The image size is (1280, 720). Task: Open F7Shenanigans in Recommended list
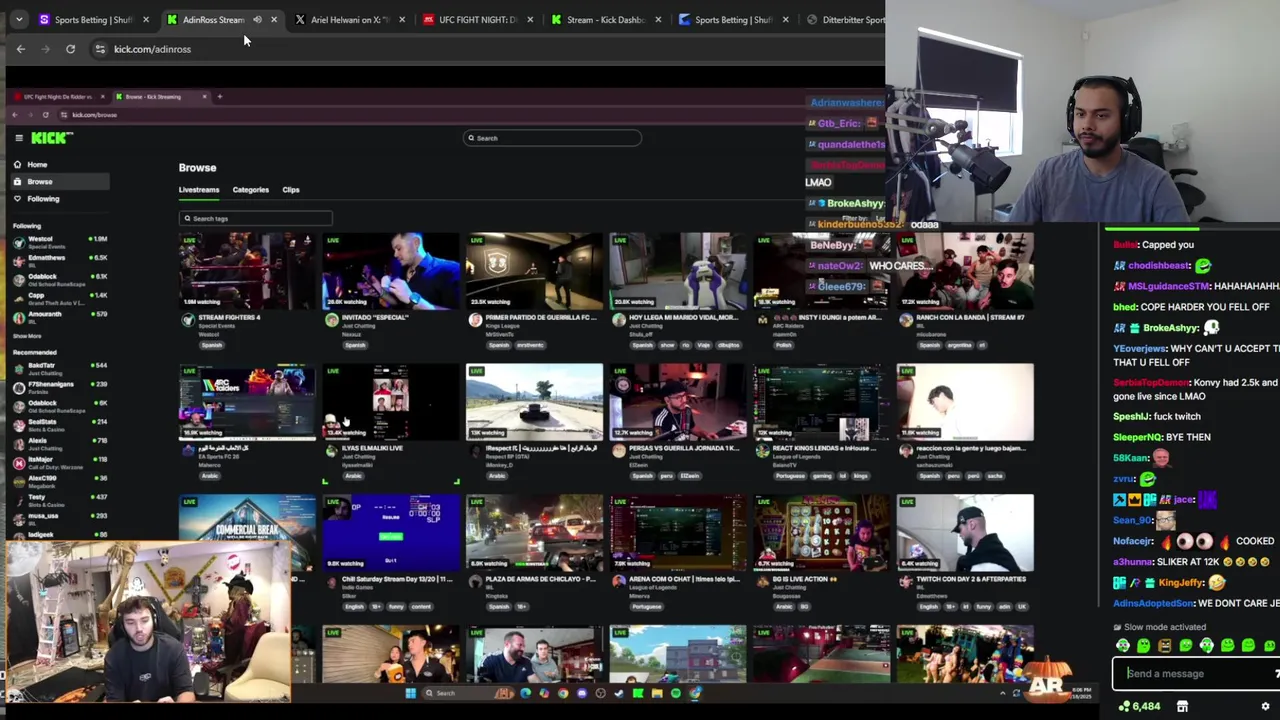[58, 387]
